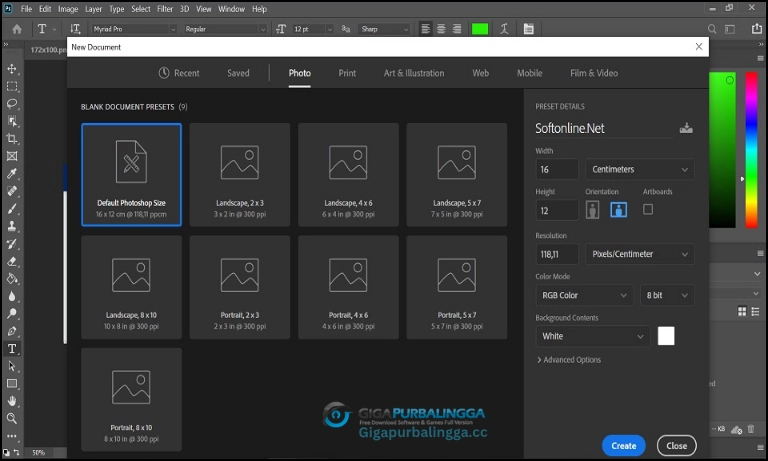Choose portrait orientation button
Screen dimensions: 768x461
point(593,210)
